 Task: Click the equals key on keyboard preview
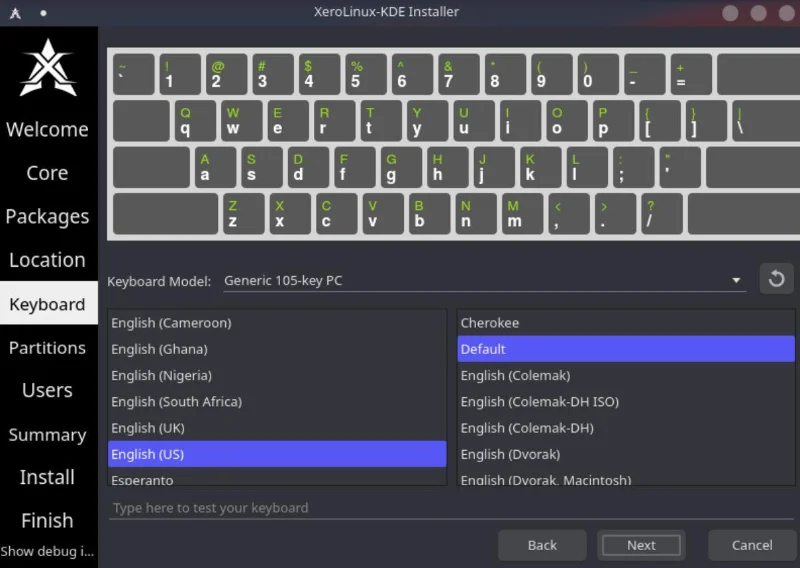pyautogui.click(x=691, y=75)
